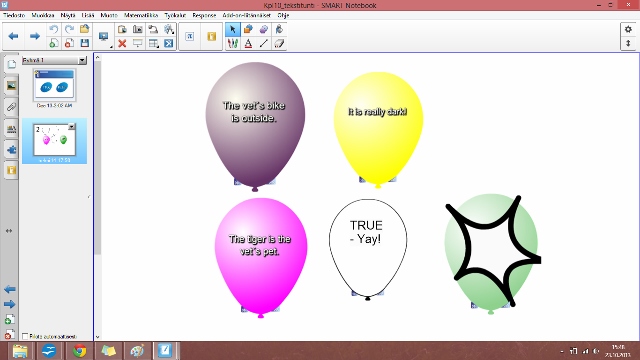Viewport: 640px width, 360px height.
Task: Select the first page thumbnail
Action: click(x=54, y=85)
